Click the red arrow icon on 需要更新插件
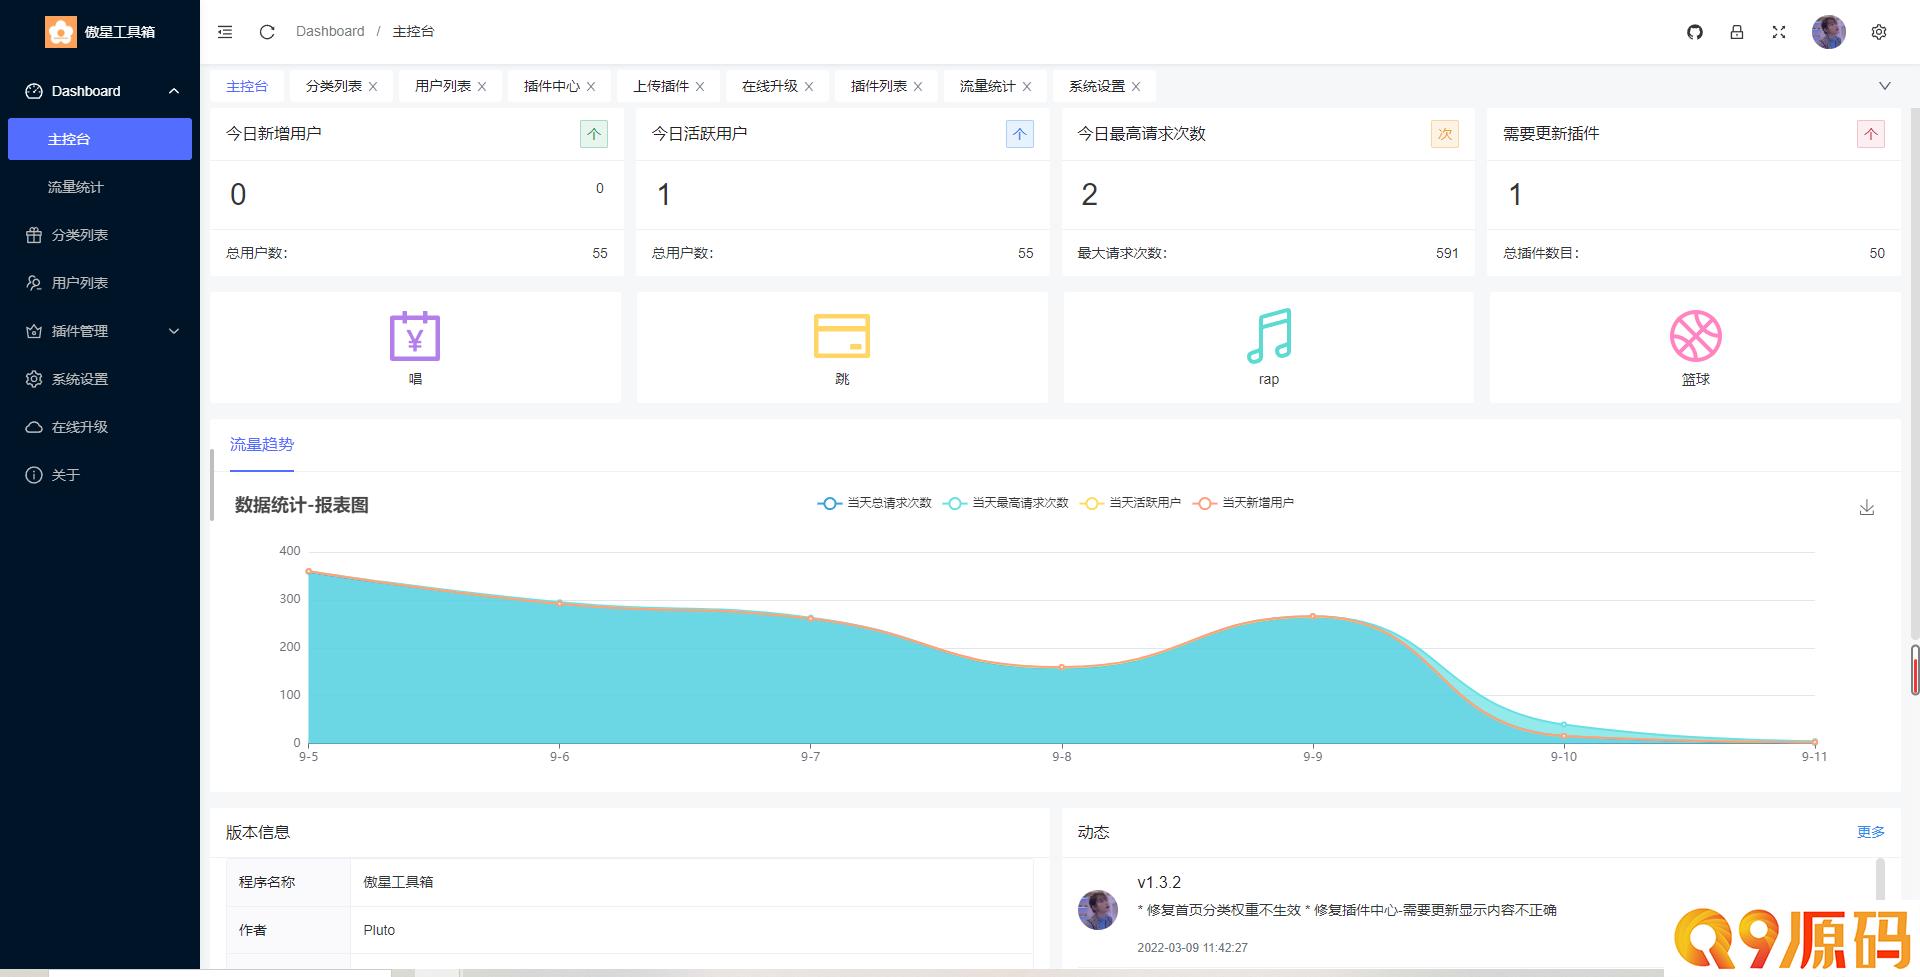This screenshot has width=1920, height=977. tap(1871, 134)
